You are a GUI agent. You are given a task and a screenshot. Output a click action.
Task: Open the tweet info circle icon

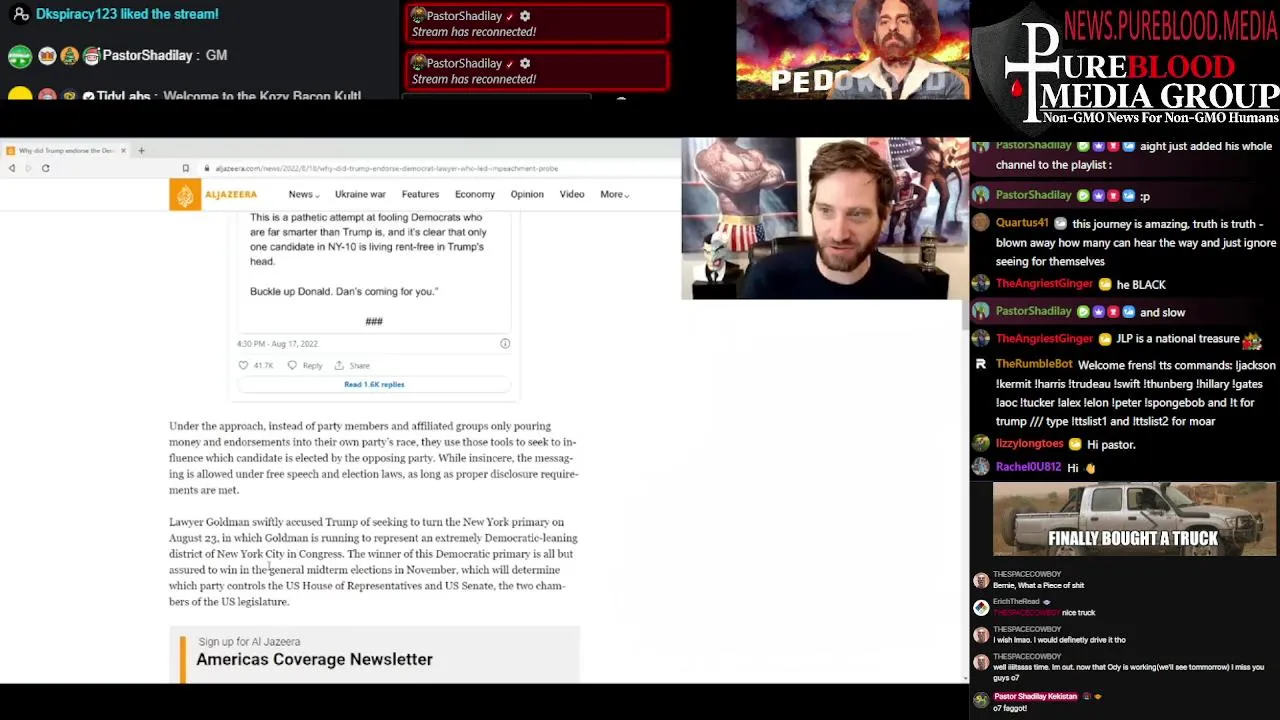pos(505,343)
